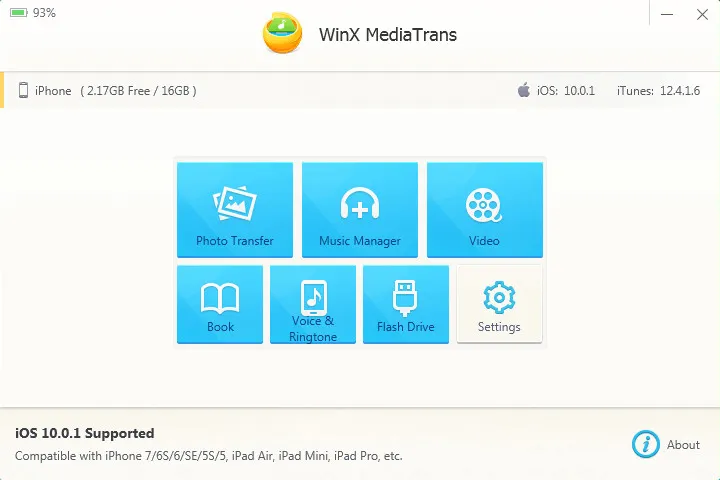The height and width of the screenshot is (480, 721).
Task: Click the iPhone device icon
Action: [23, 90]
